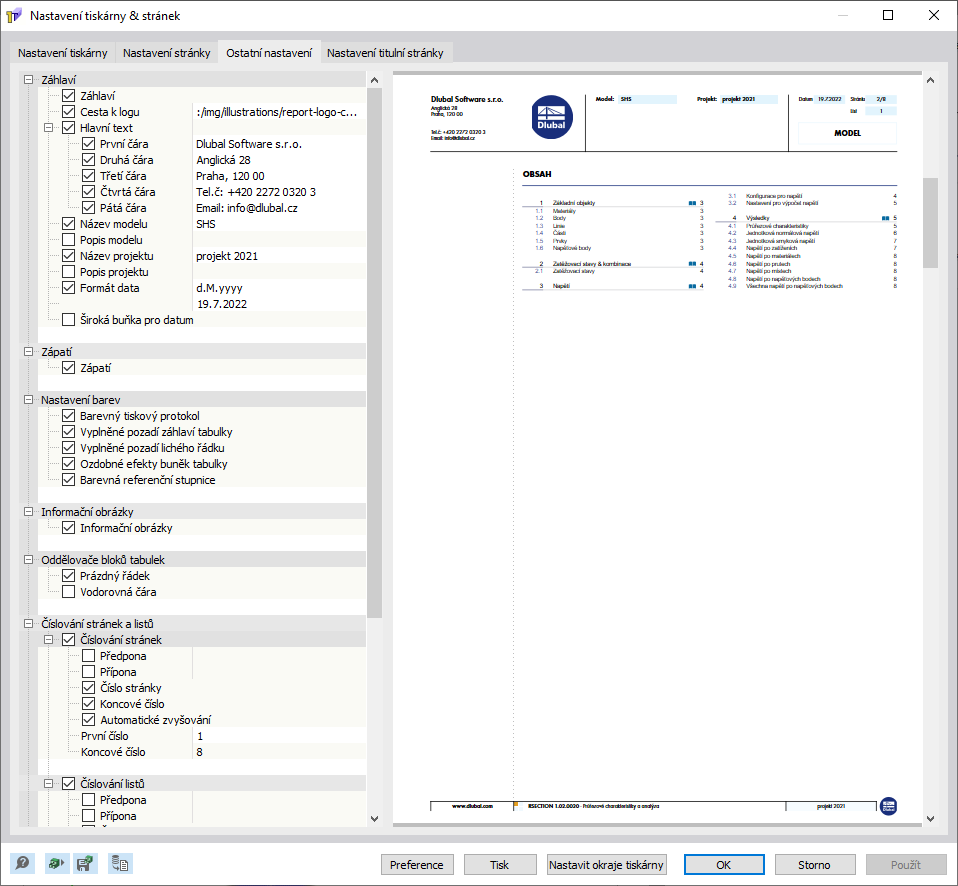Image resolution: width=958 pixels, height=886 pixels.
Task: Uncheck Ozdobné efekty buněk tabulky
Action: (x=68, y=464)
